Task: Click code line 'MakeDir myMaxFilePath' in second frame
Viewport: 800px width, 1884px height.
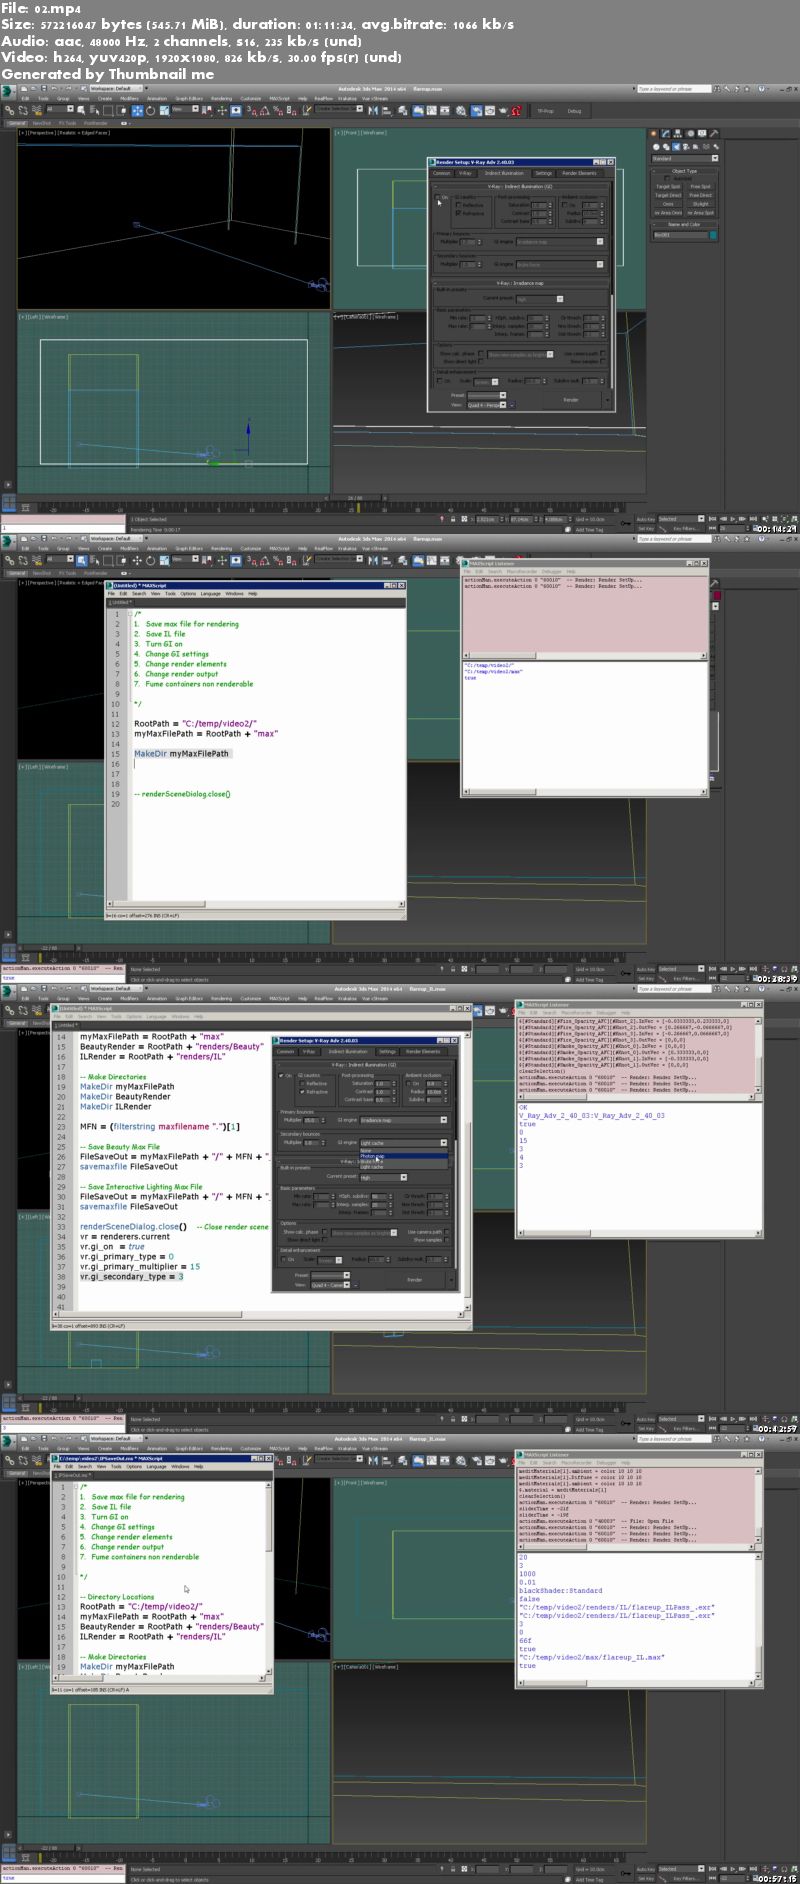Action: (x=181, y=754)
